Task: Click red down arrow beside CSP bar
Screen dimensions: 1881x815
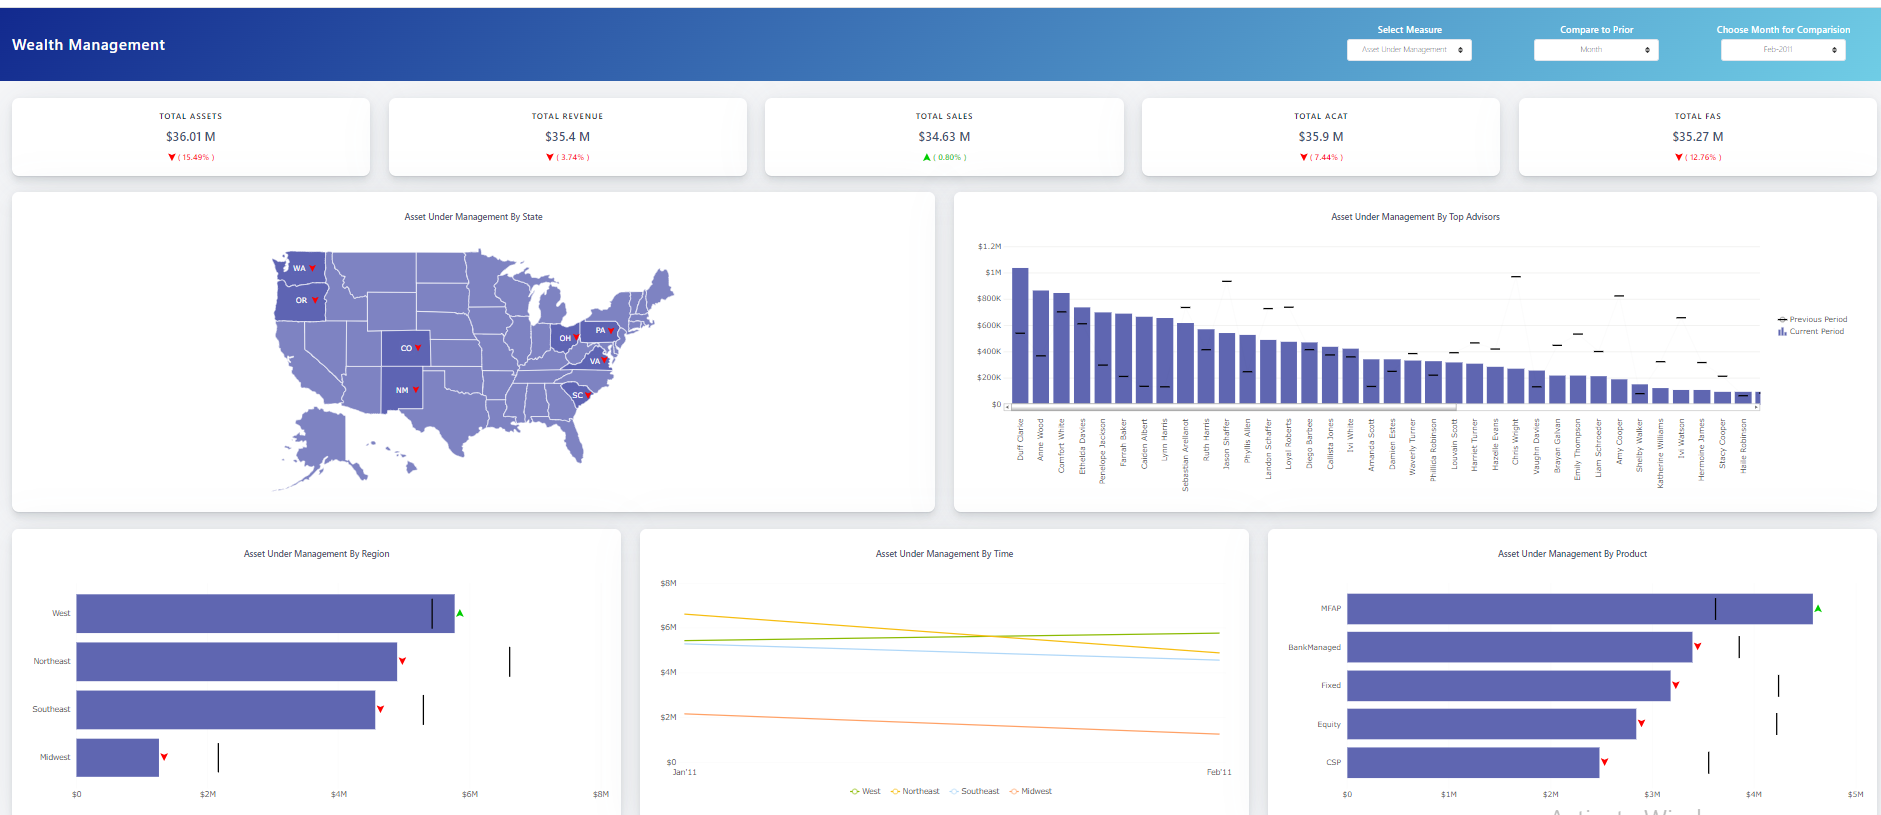Action: (x=1605, y=762)
